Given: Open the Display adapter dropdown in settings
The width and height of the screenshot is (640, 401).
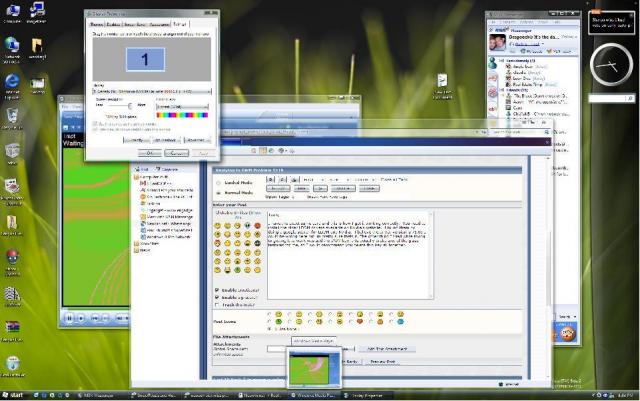Looking at the screenshot, I should click(x=152, y=91).
